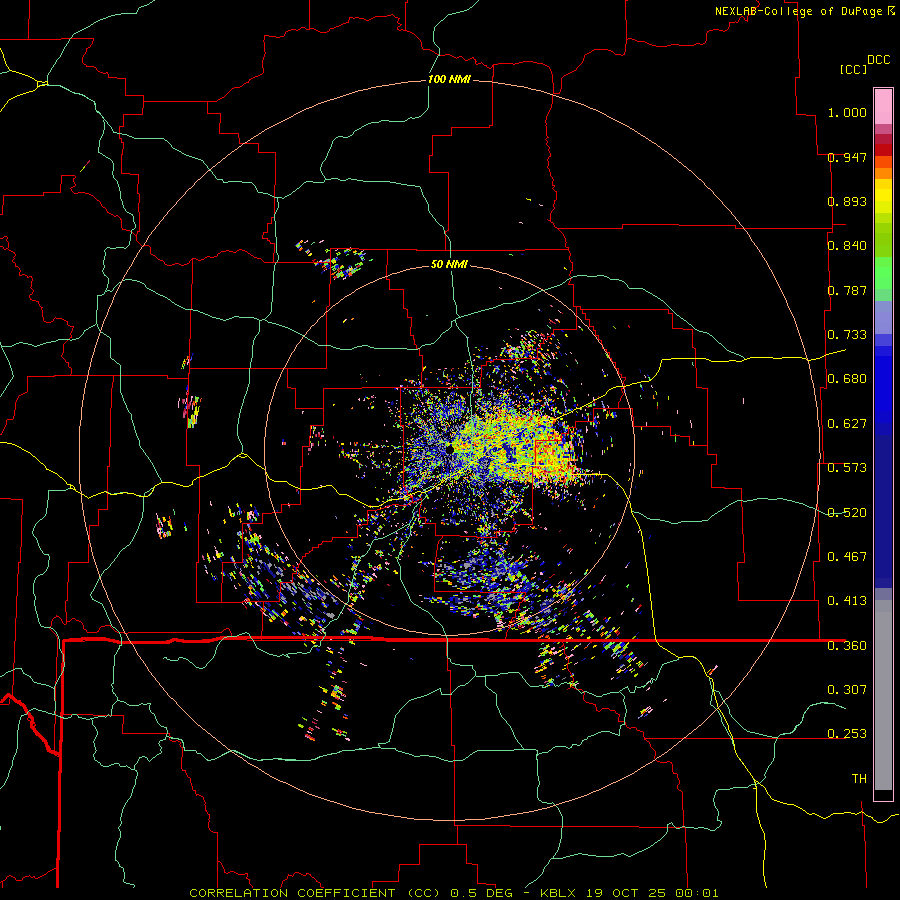This screenshot has height=900, width=900.
Task: Click the gray low-value segment of color bar
Action: pos(883,695)
